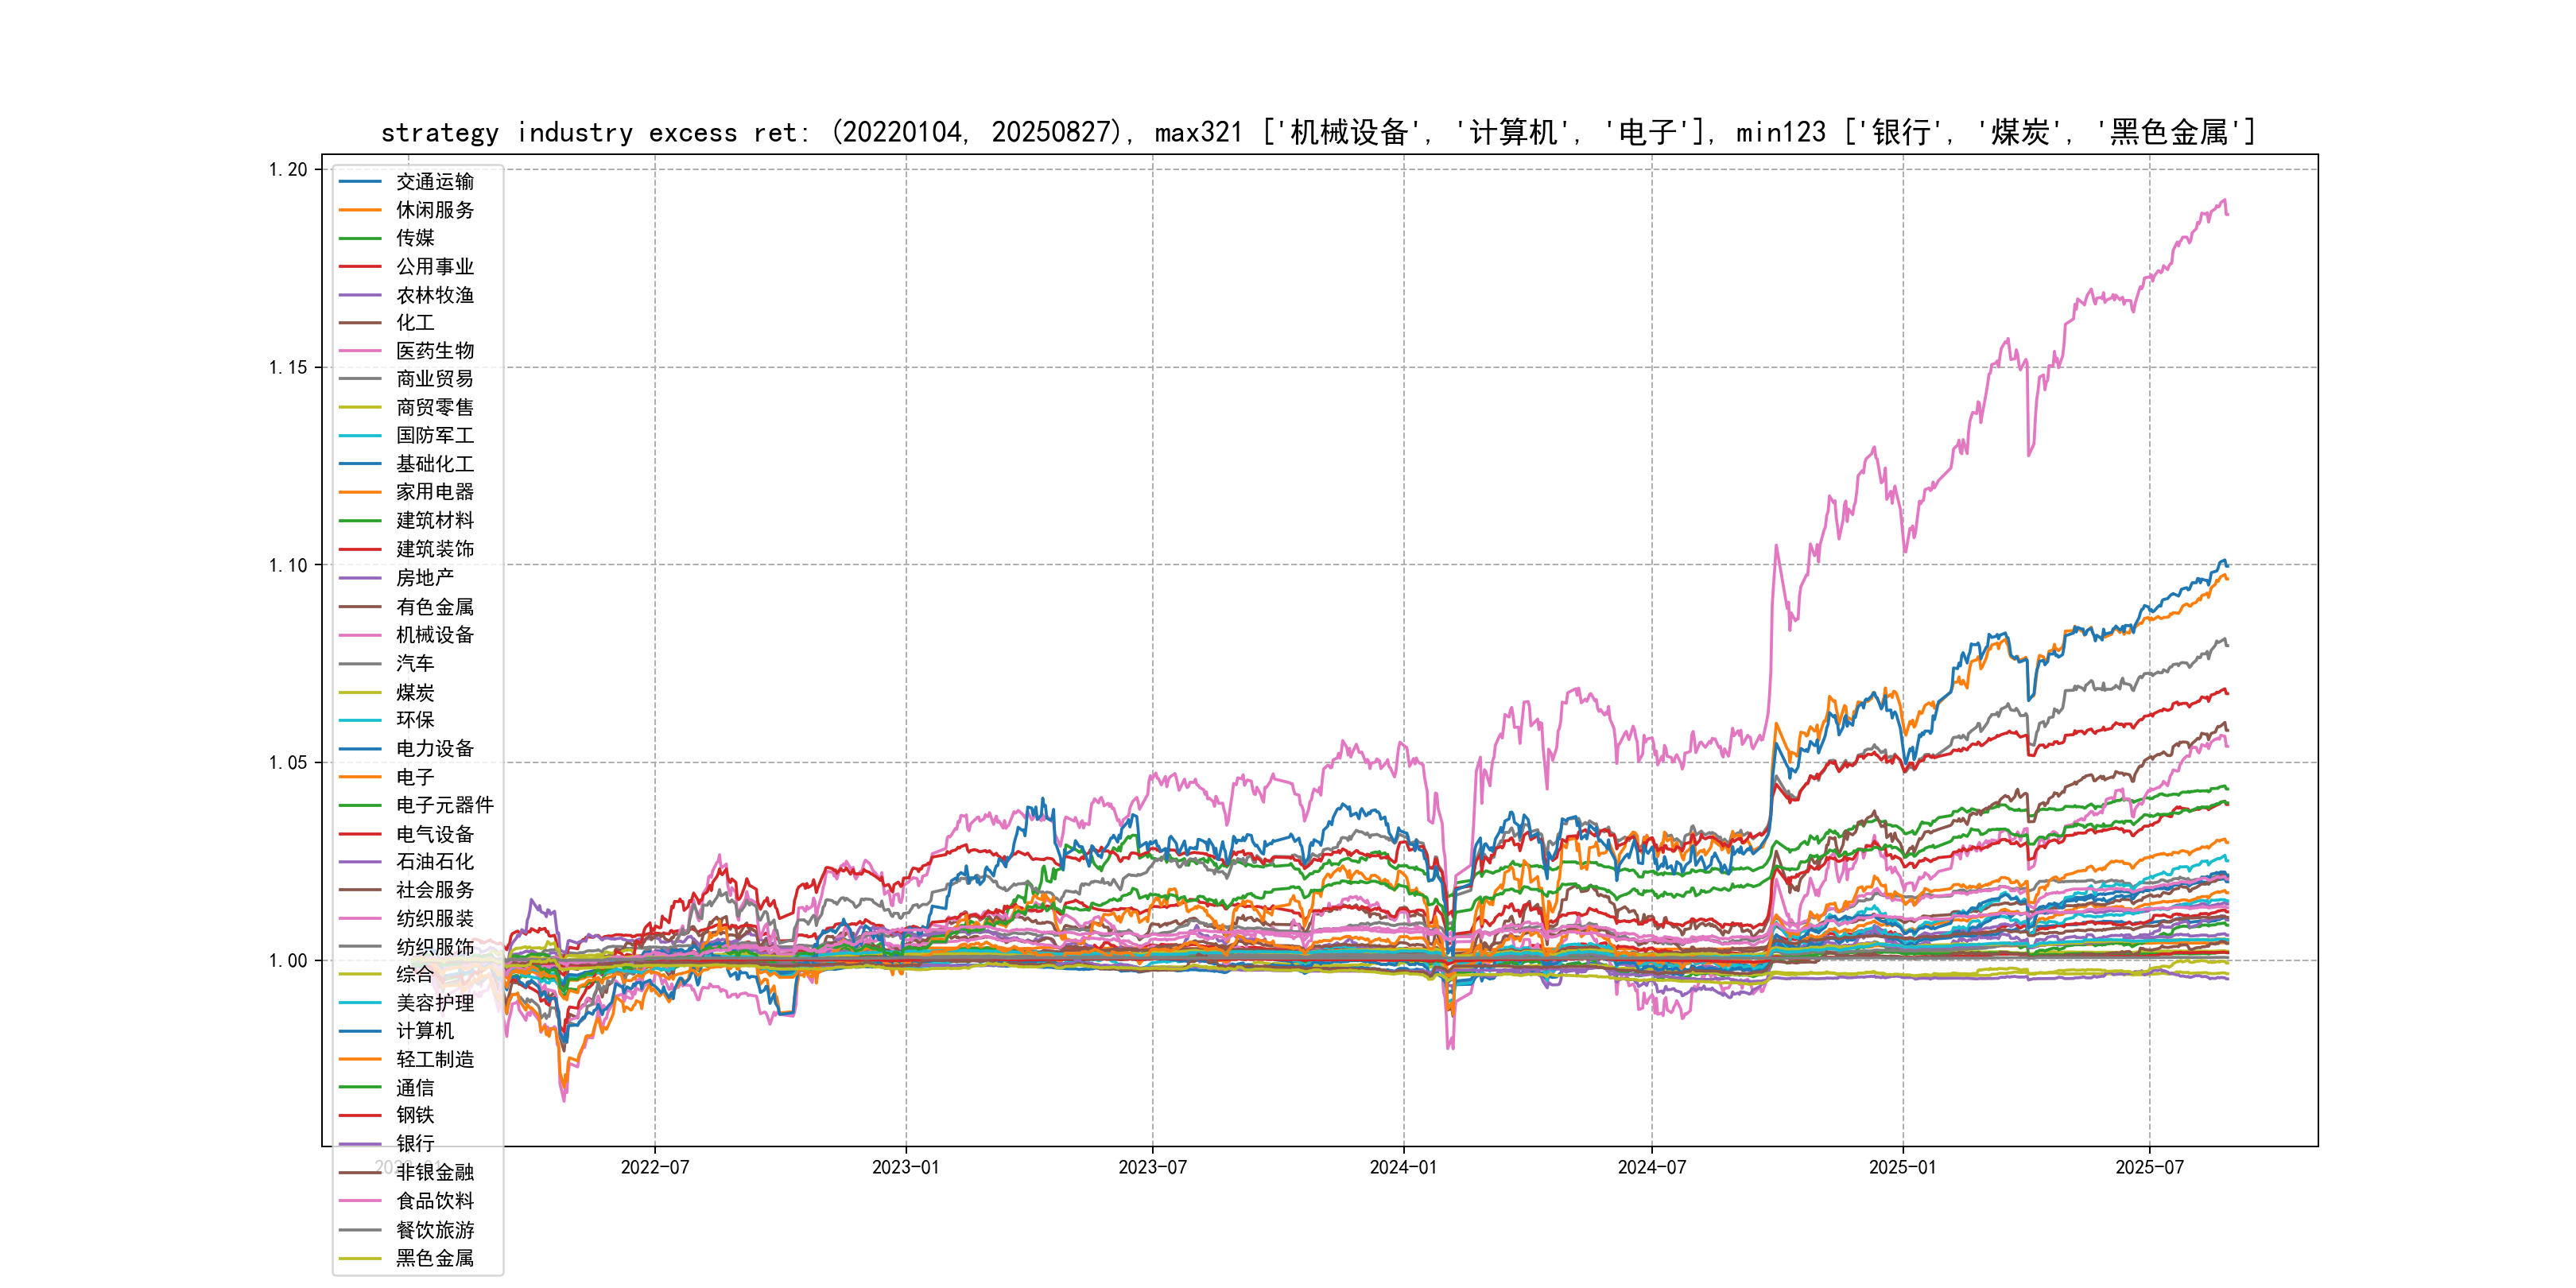Screen dimensions: 2576x1288
Task: Click the 2023-07 x-axis tick label
Action: 1152,1167
